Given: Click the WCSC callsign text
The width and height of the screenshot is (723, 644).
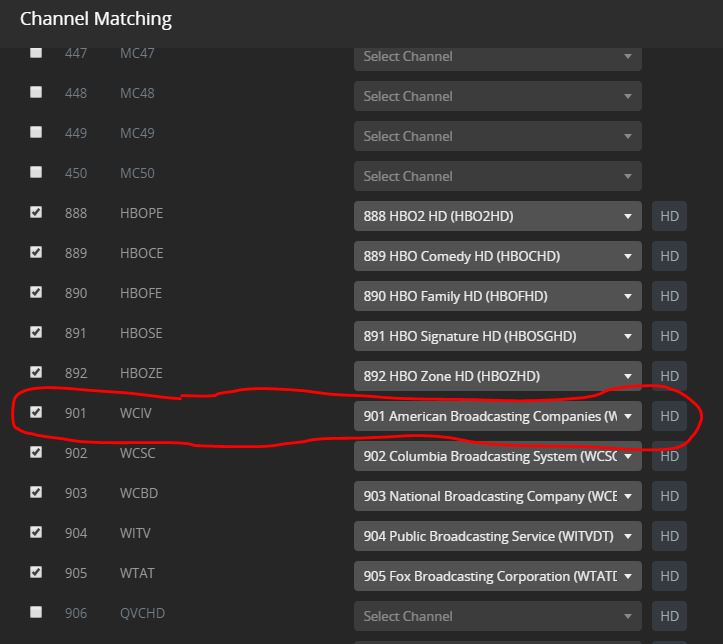Looking at the screenshot, I should 137,453.
